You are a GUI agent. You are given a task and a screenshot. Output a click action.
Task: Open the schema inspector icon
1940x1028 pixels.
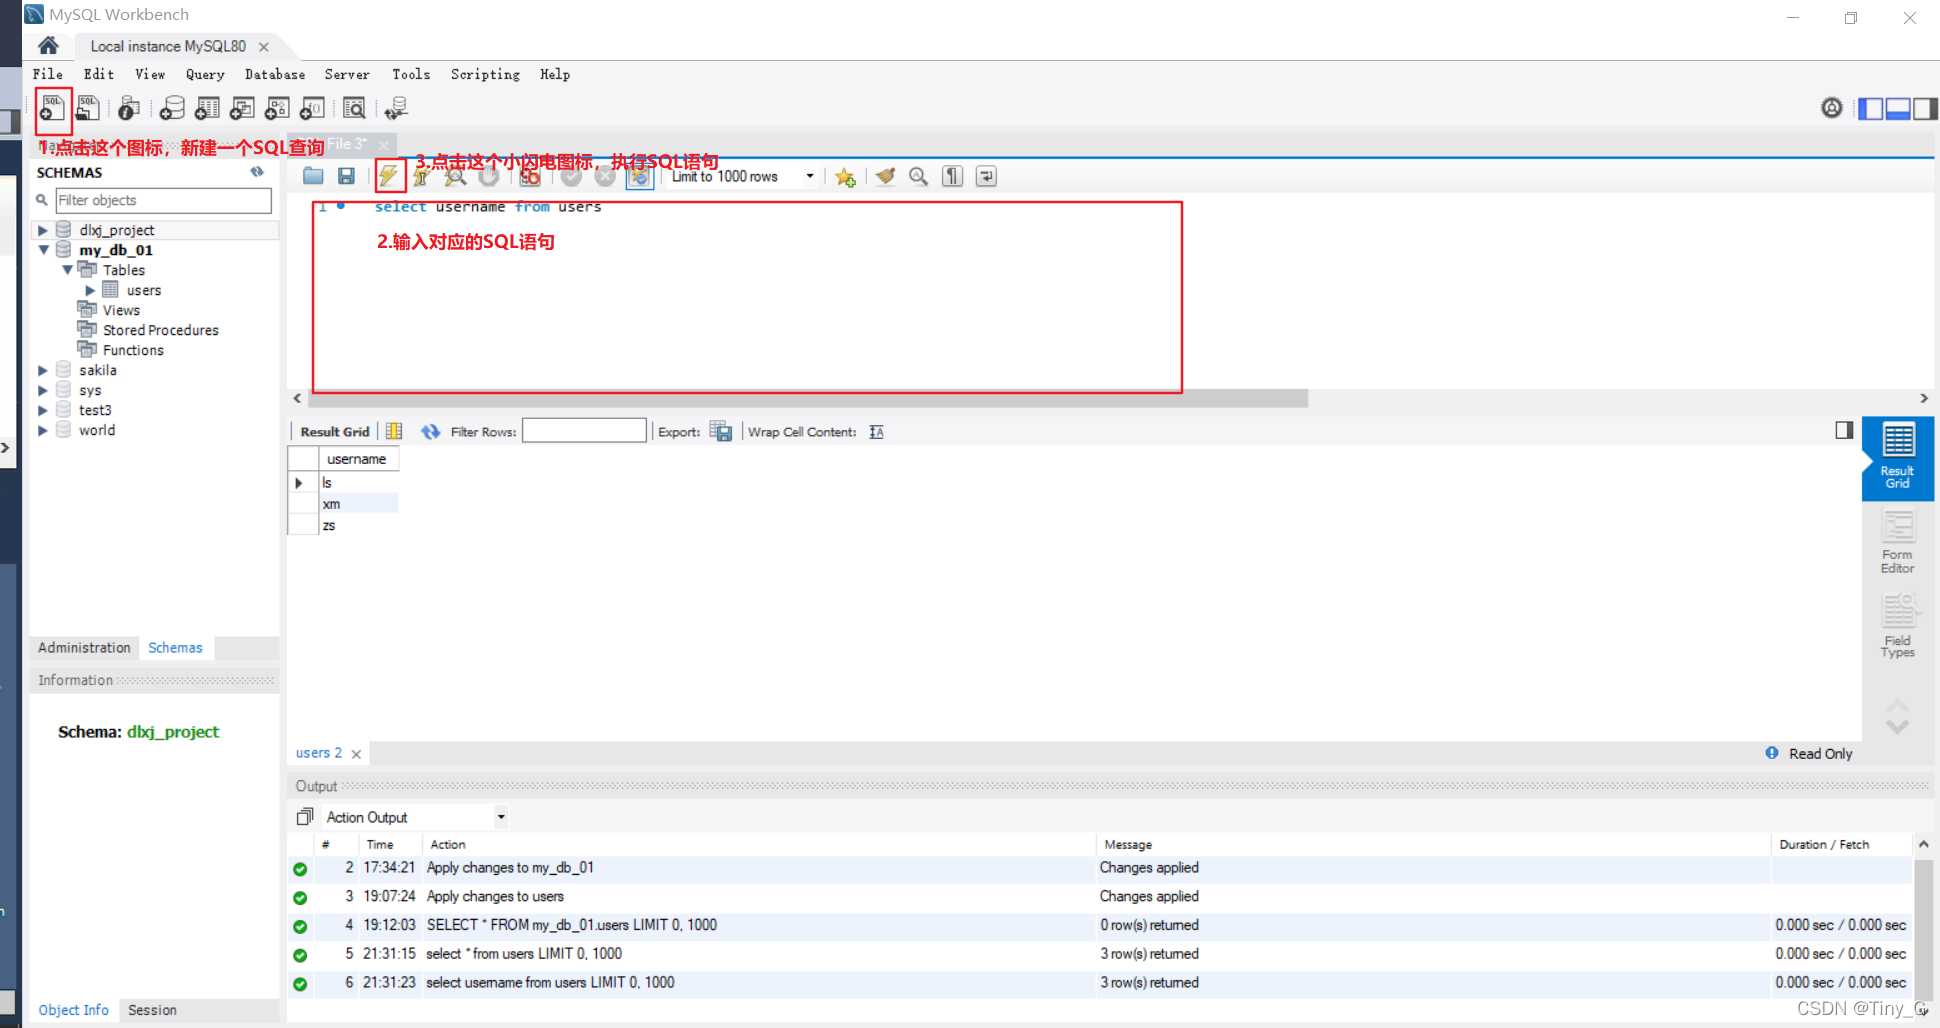[x=129, y=108]
